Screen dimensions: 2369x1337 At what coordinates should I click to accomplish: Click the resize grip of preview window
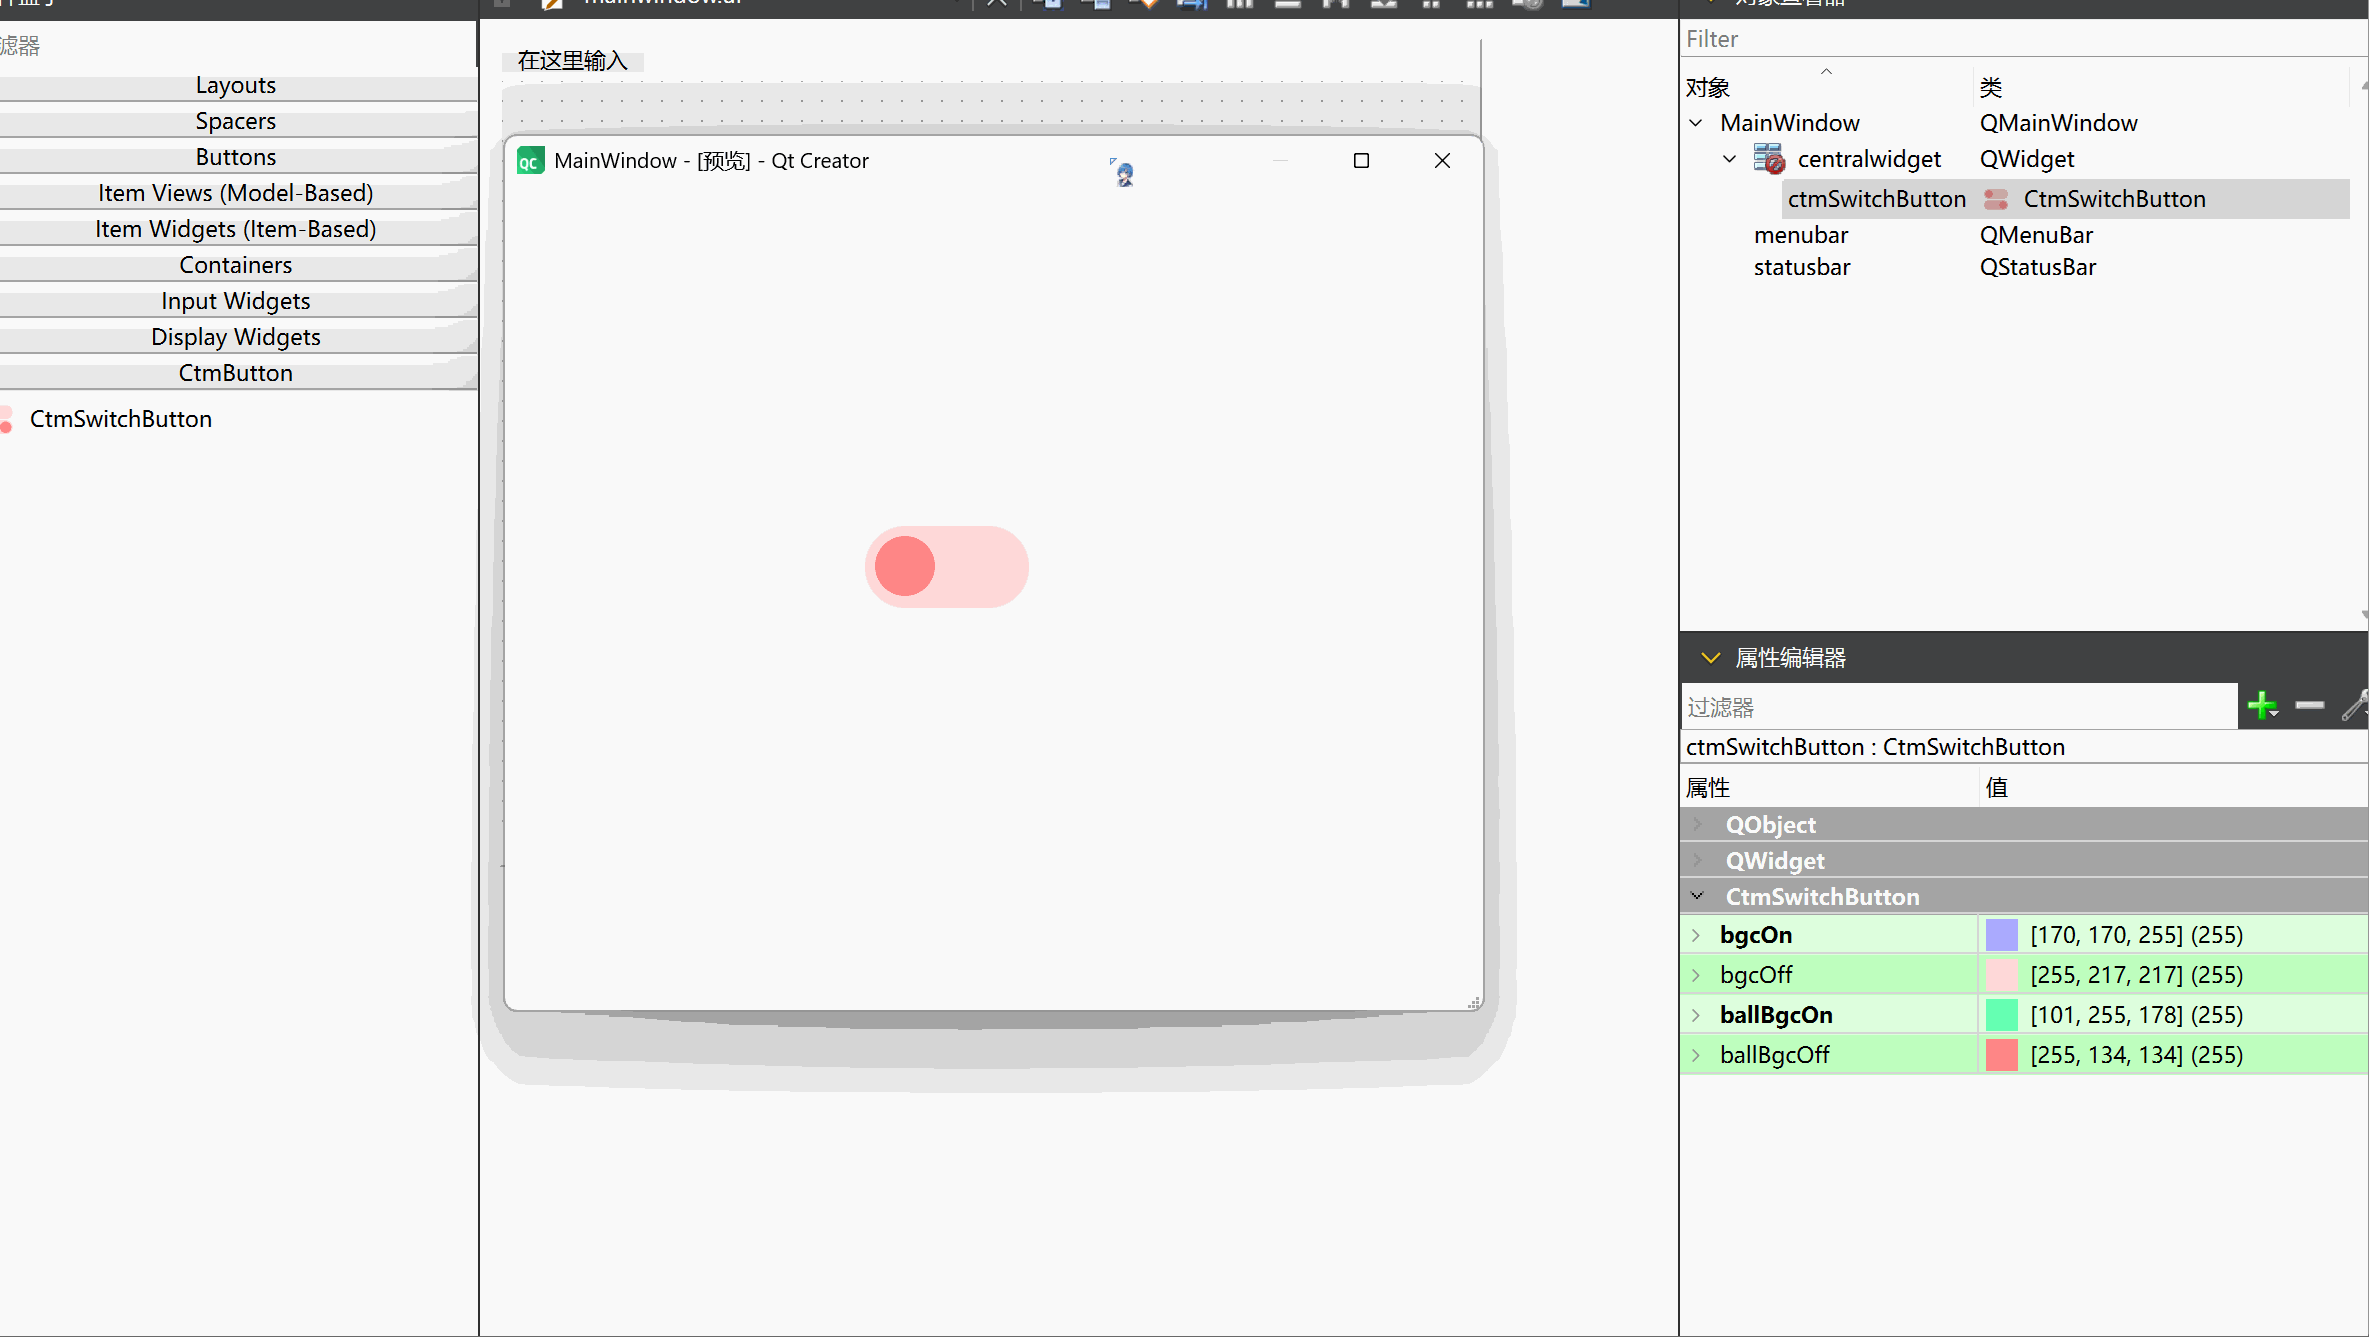(x=1473, y=1002)
